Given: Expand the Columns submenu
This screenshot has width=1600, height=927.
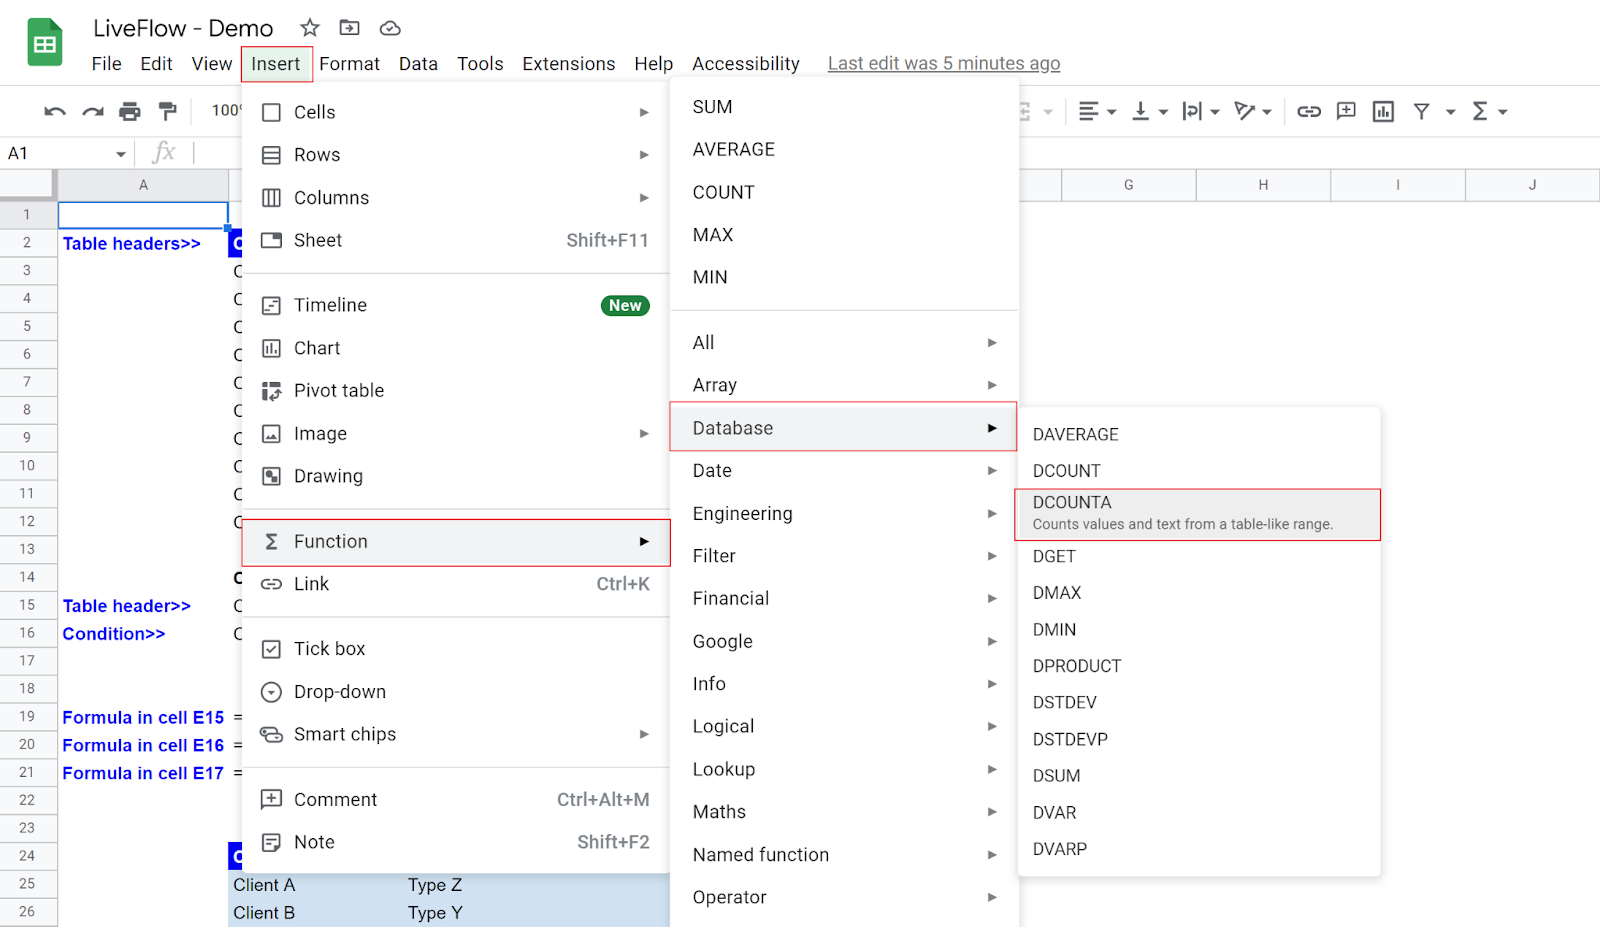Looking at the screenshot, I should click(x=455, y=198).
